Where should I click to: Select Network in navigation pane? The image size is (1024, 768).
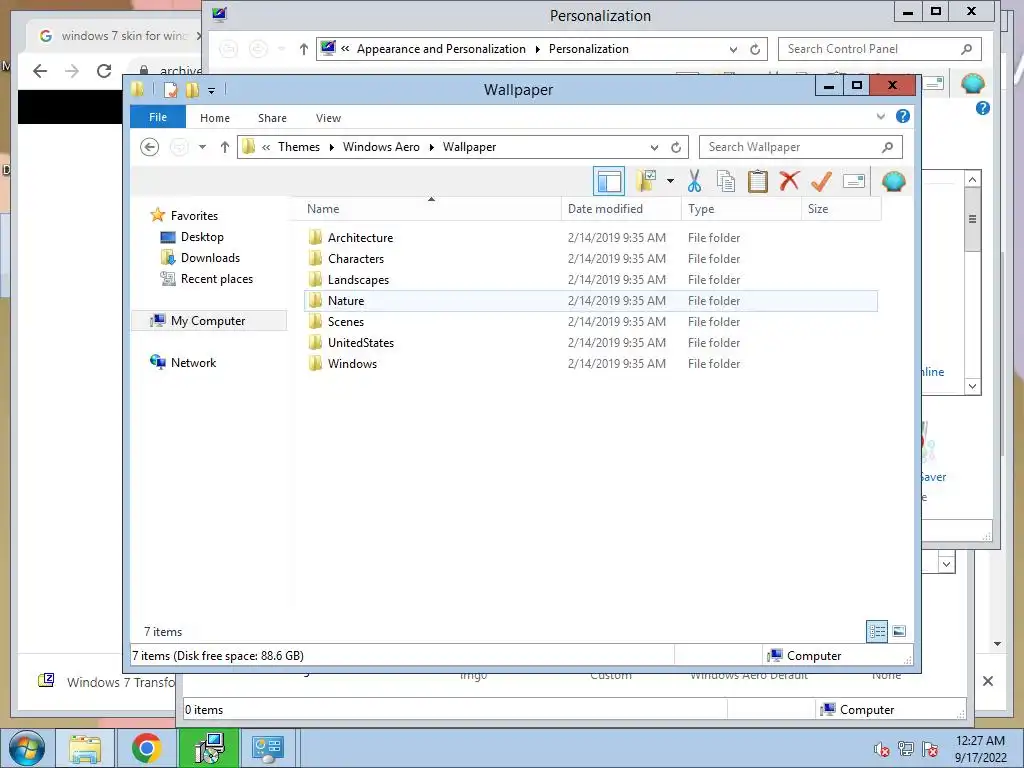click(x=193, y=362)
